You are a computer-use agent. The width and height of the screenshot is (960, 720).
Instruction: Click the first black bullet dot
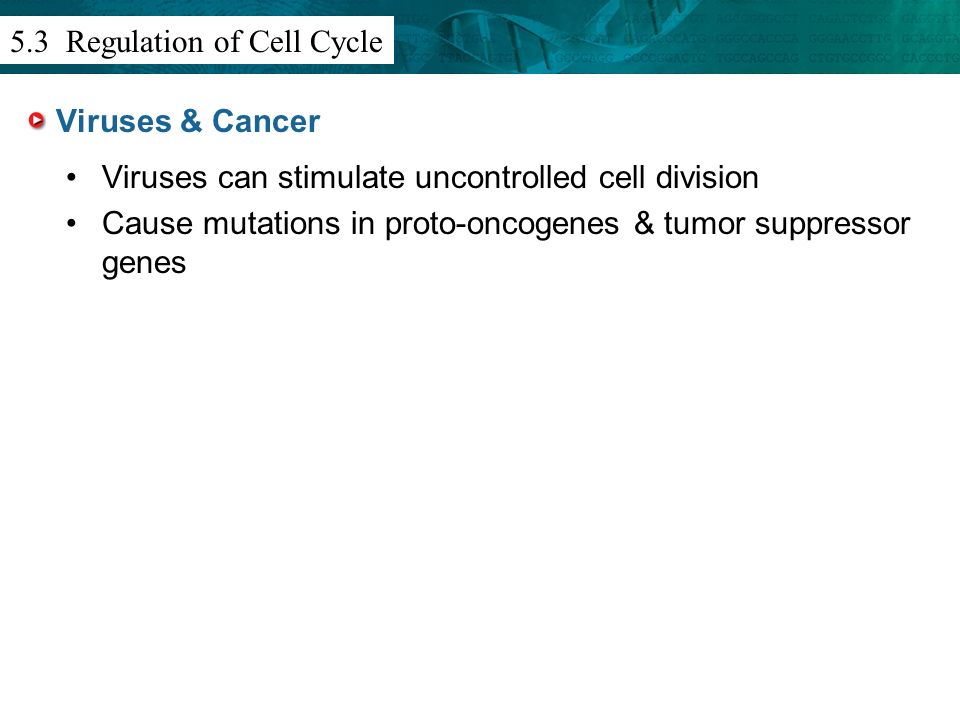pyautogui.click(x=72, y=178)
